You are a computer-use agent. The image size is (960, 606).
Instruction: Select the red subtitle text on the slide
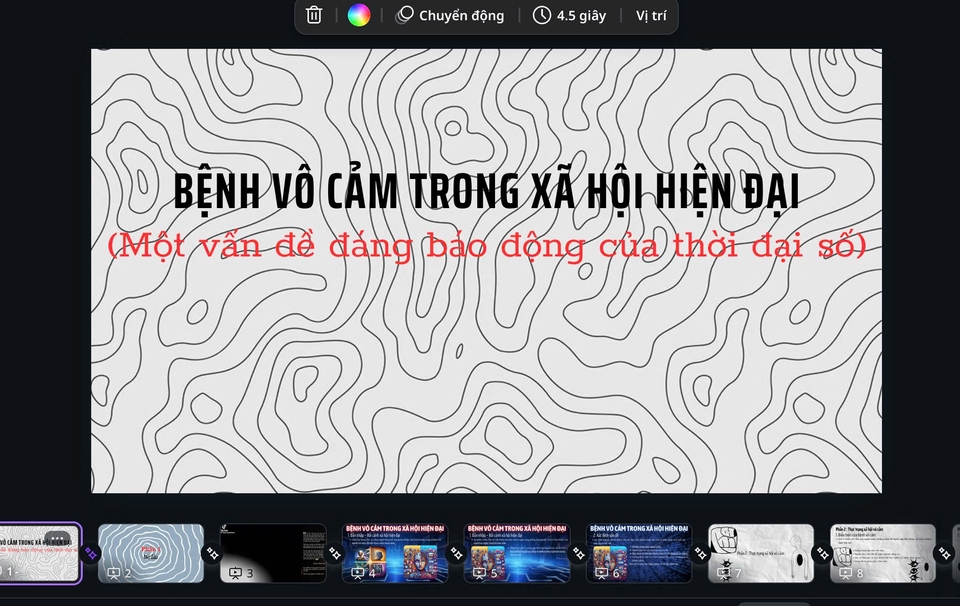tap(486, 245)
